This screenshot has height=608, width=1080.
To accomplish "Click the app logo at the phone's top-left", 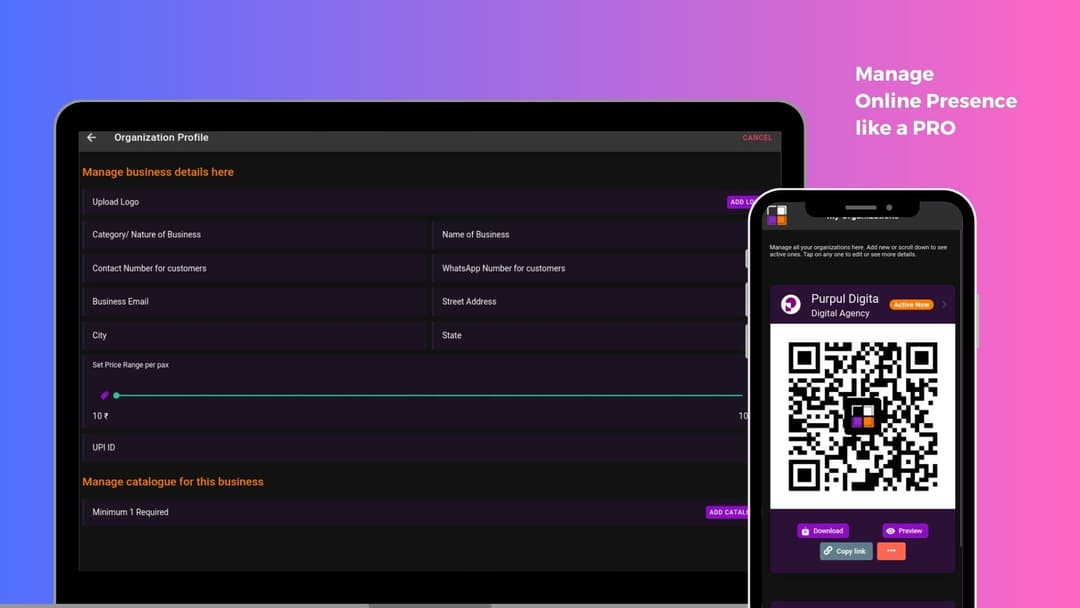I will [777, 215].
